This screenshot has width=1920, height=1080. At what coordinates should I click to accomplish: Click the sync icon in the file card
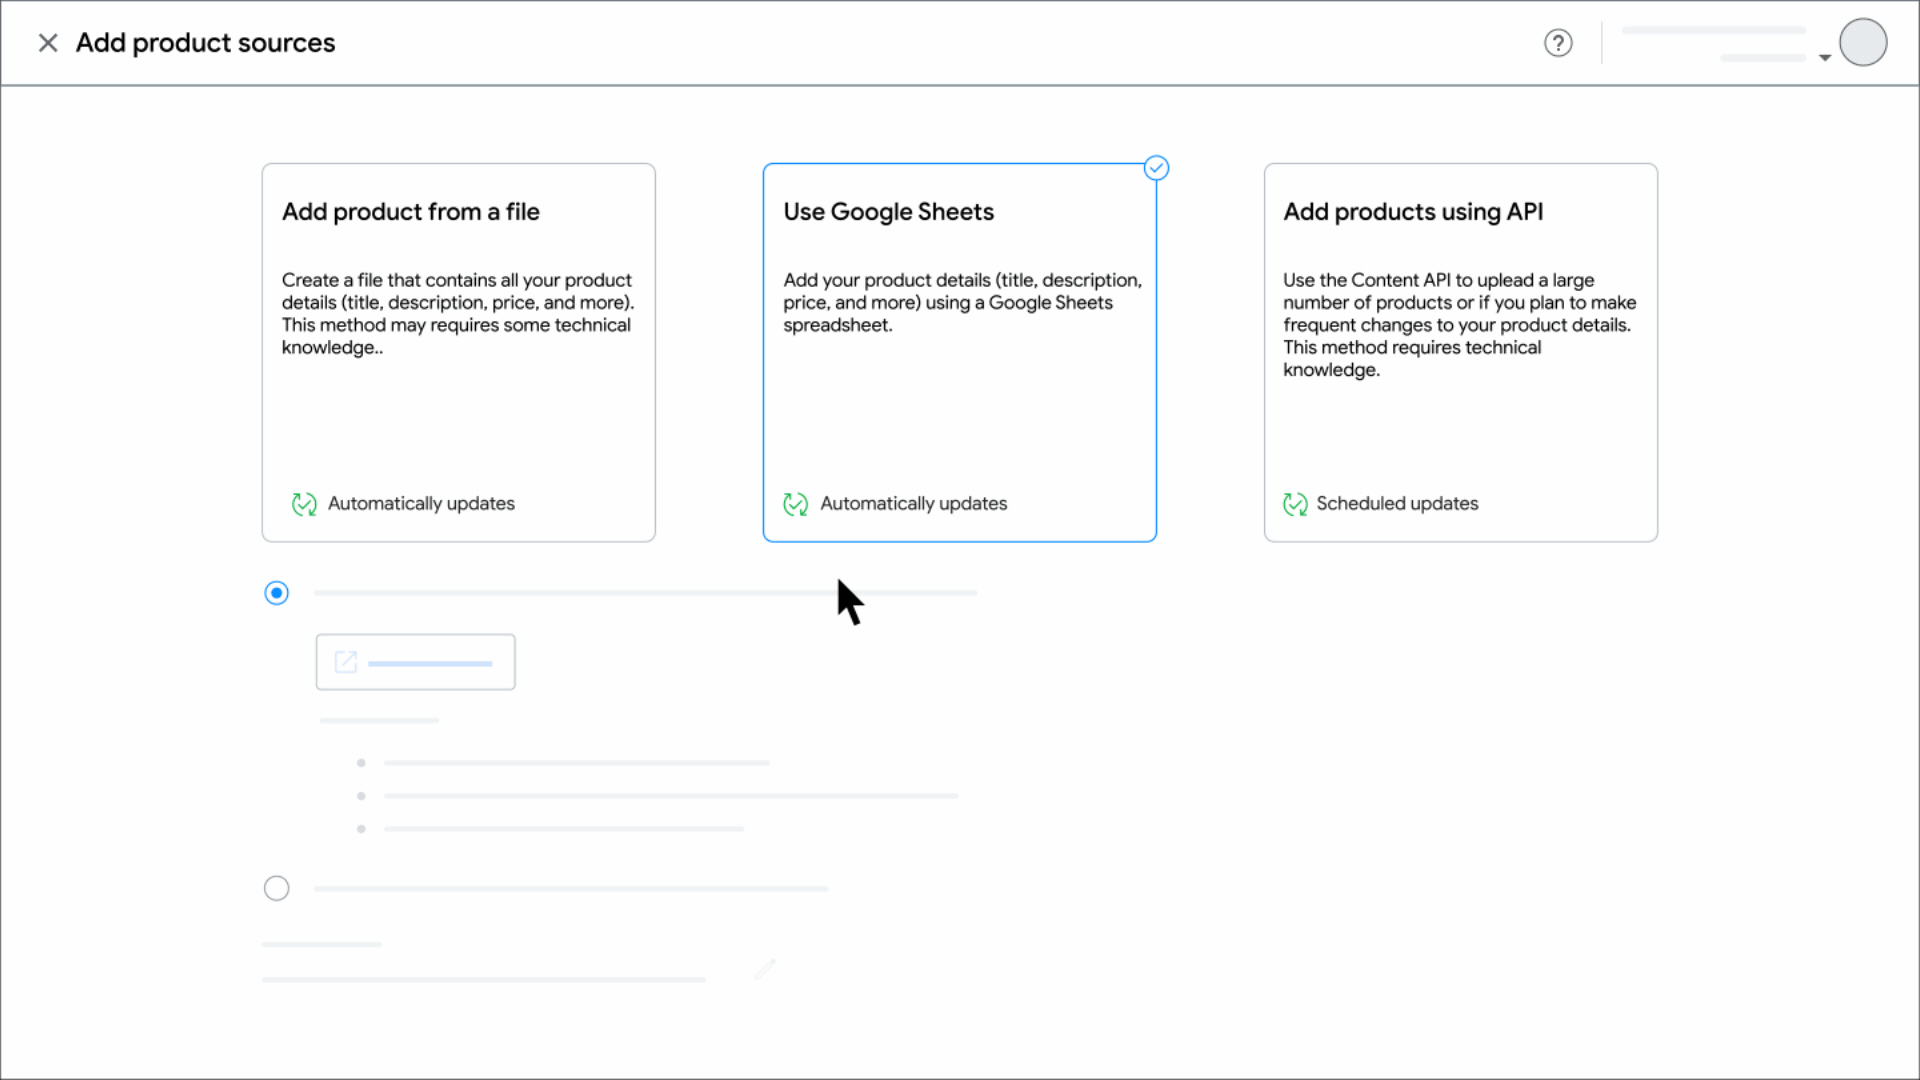click(304, 504)
